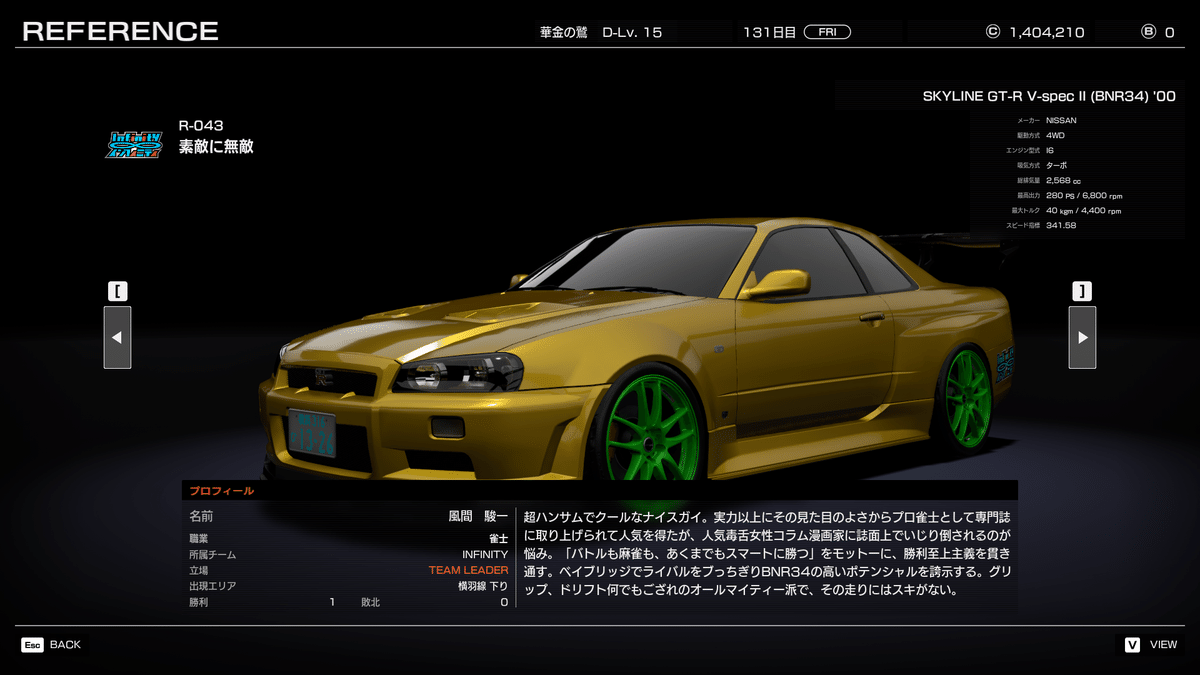Click the torque value 40 kgm / 4,400 rpm
The width and height of the screenshot is (1200, 675).
(1083, 210)
